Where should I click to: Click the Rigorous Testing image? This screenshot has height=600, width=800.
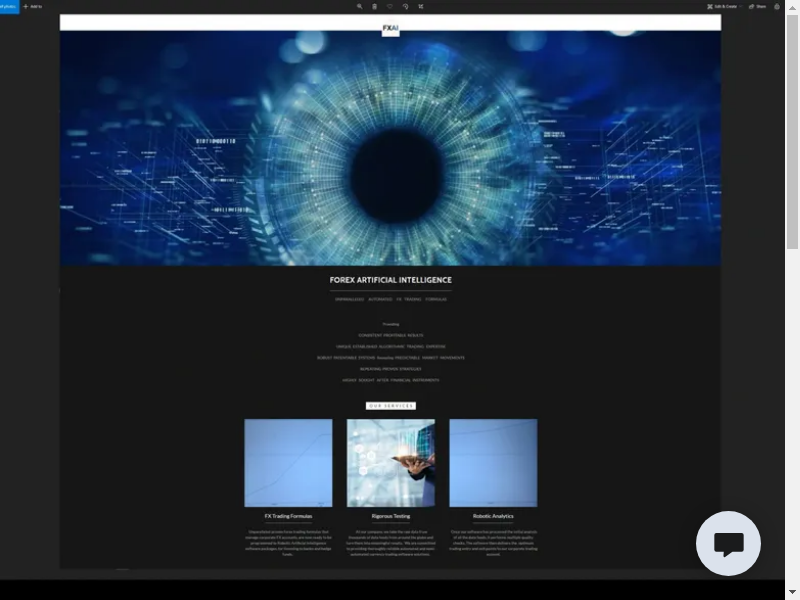click(x=390, y=463)
